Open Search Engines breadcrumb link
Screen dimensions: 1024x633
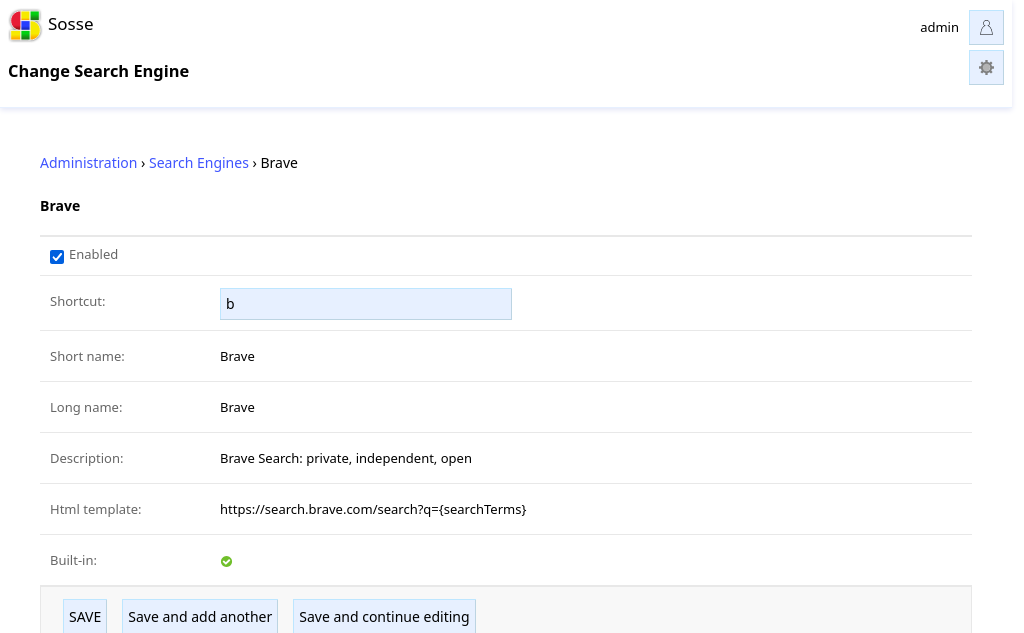click(199, 163)
